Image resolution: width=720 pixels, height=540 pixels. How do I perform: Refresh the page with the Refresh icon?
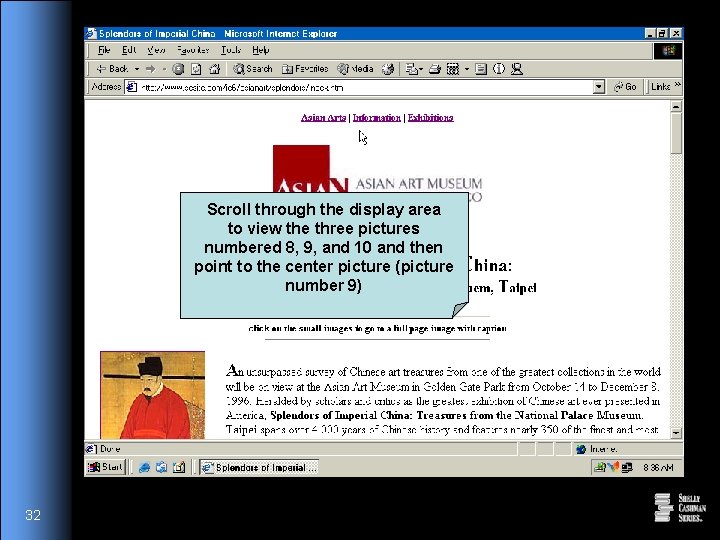tap(196, 69)
